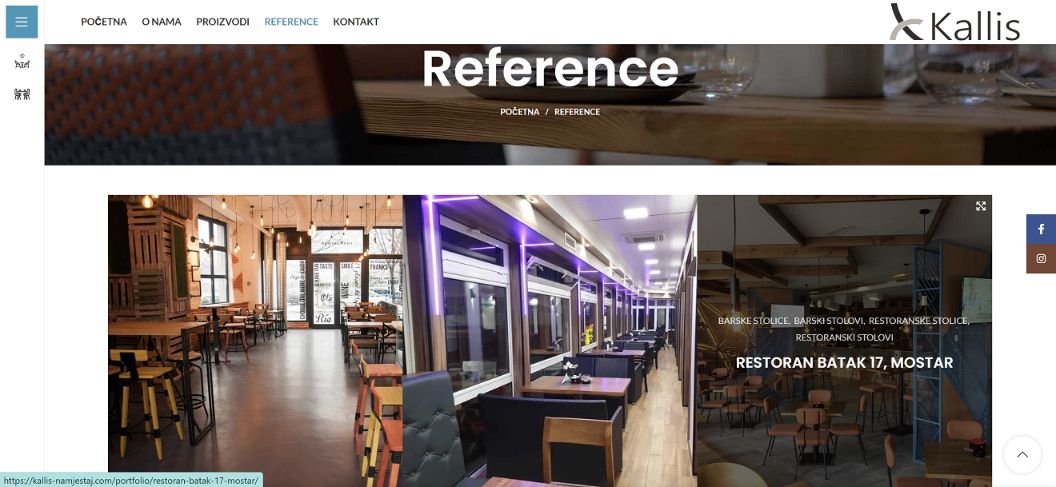Open the blue hamburger menu
Image resolution: width=1056 pixels, height=487 pixels.
pos(22,22)
